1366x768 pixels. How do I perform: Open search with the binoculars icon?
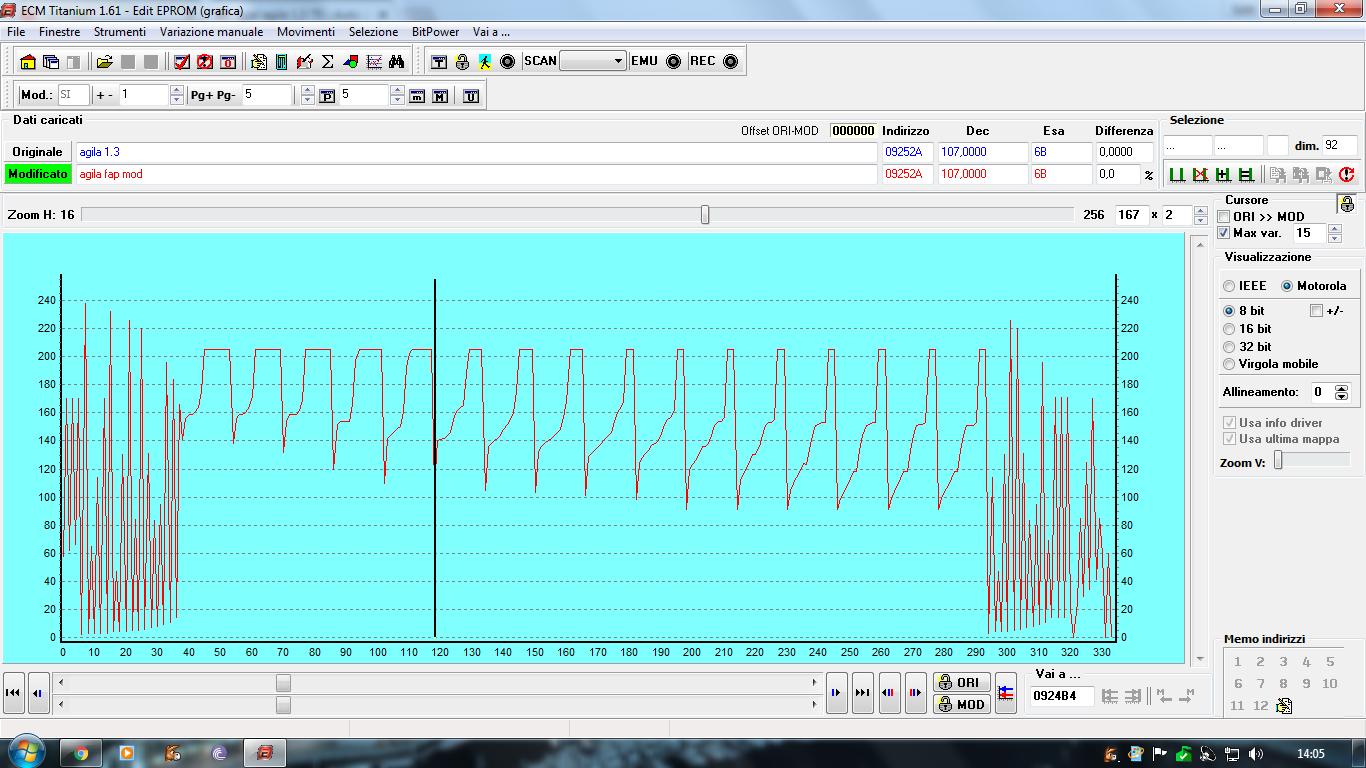(396, 62)
